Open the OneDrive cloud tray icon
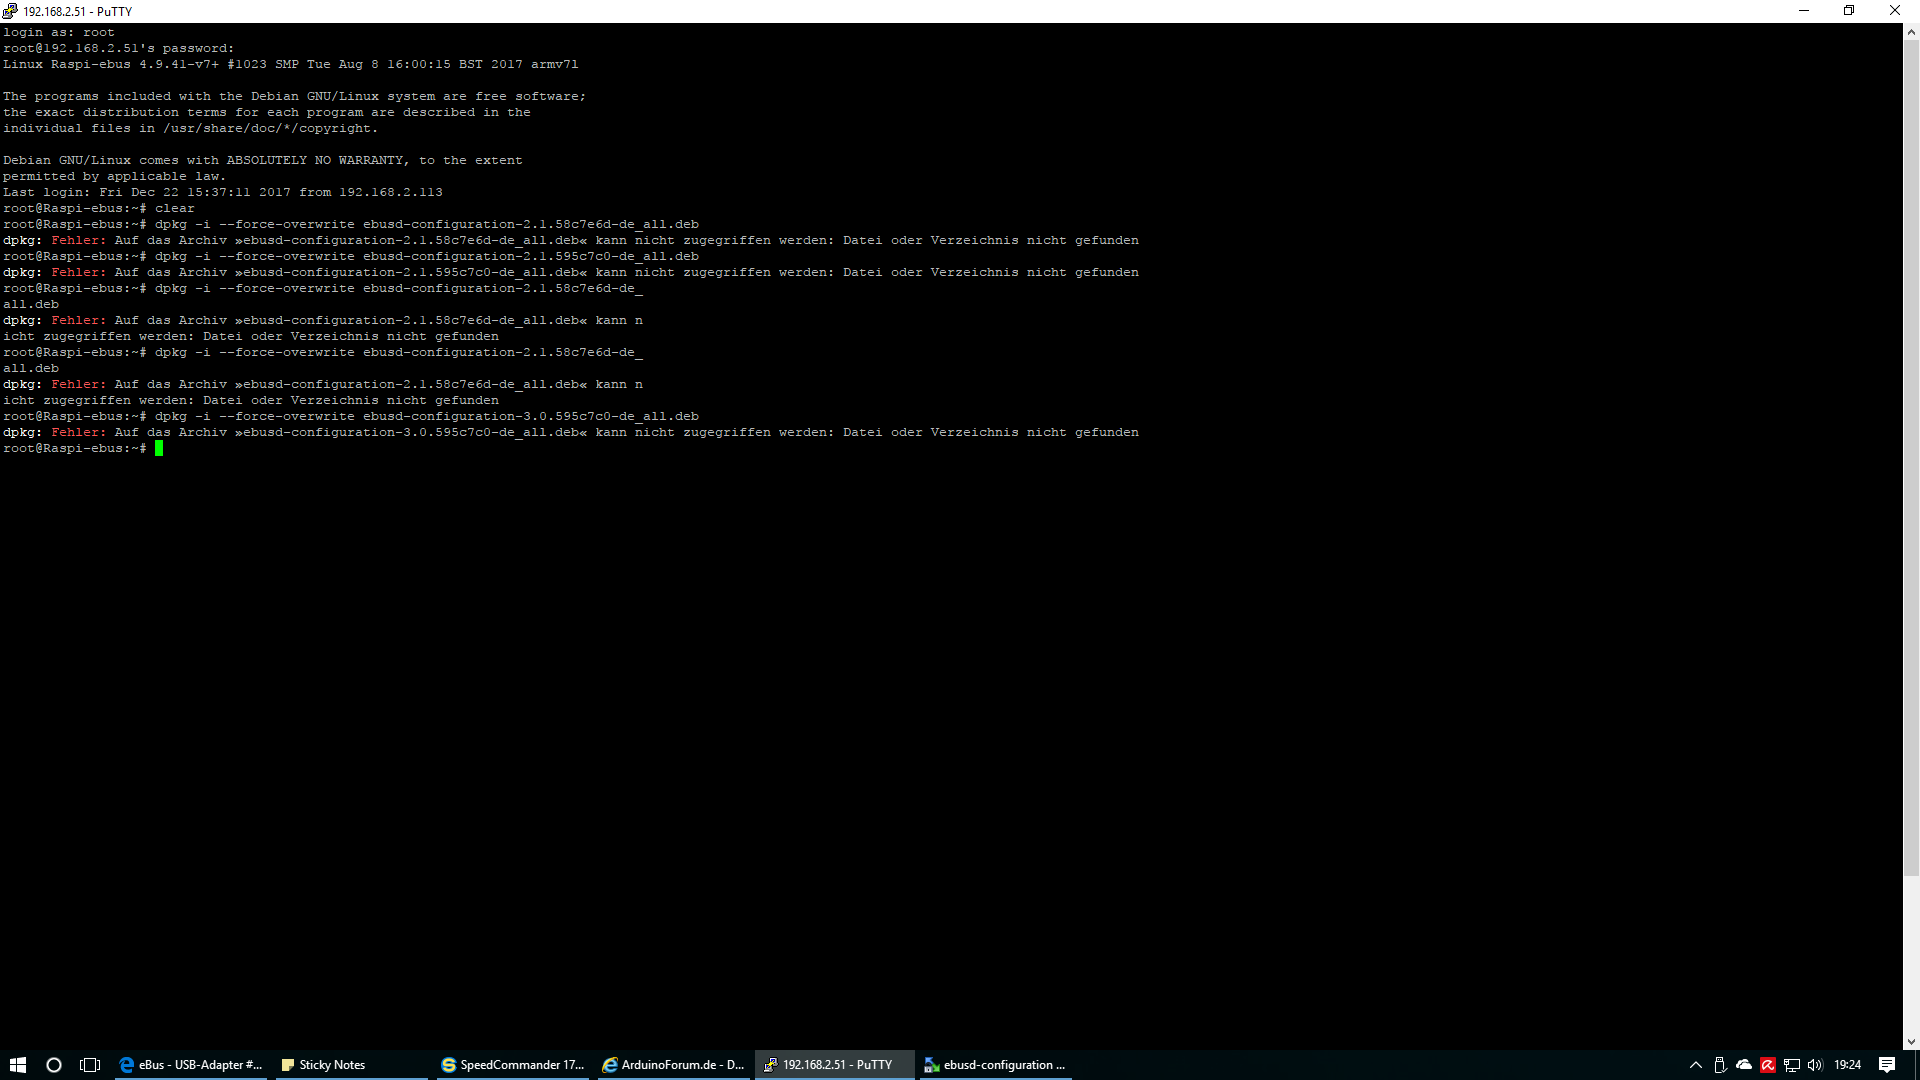The image size is (1920, 1080). tap(1744, 1065)
